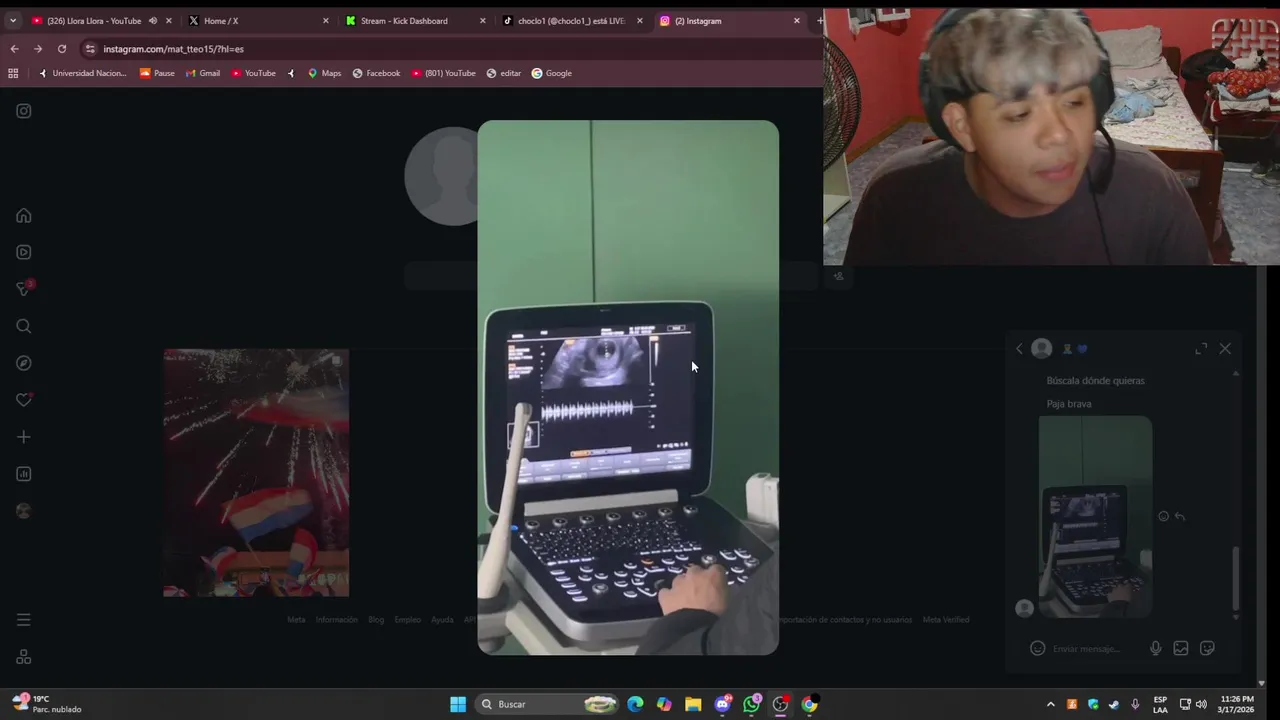Mute the YouTube tab audio icon
This screenshot has height=720, width=1280.
[153, 20]
